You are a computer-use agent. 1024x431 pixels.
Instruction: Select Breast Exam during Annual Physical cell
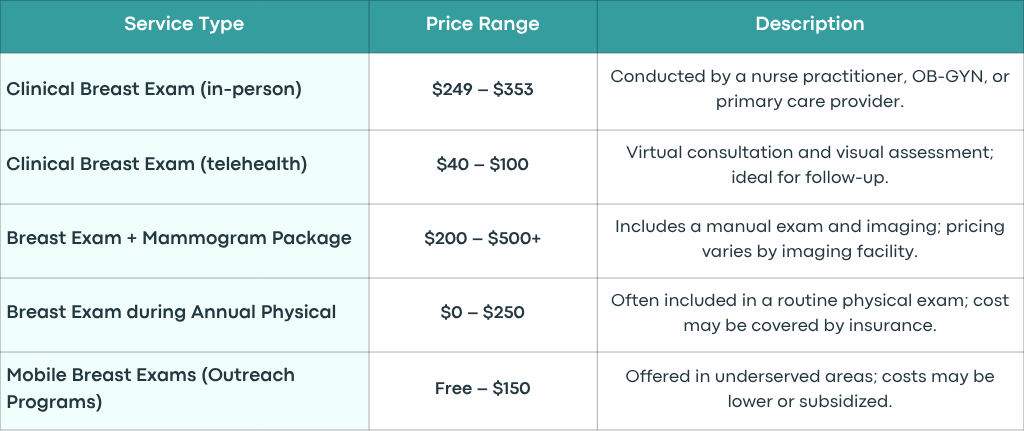tap(184, 315)
